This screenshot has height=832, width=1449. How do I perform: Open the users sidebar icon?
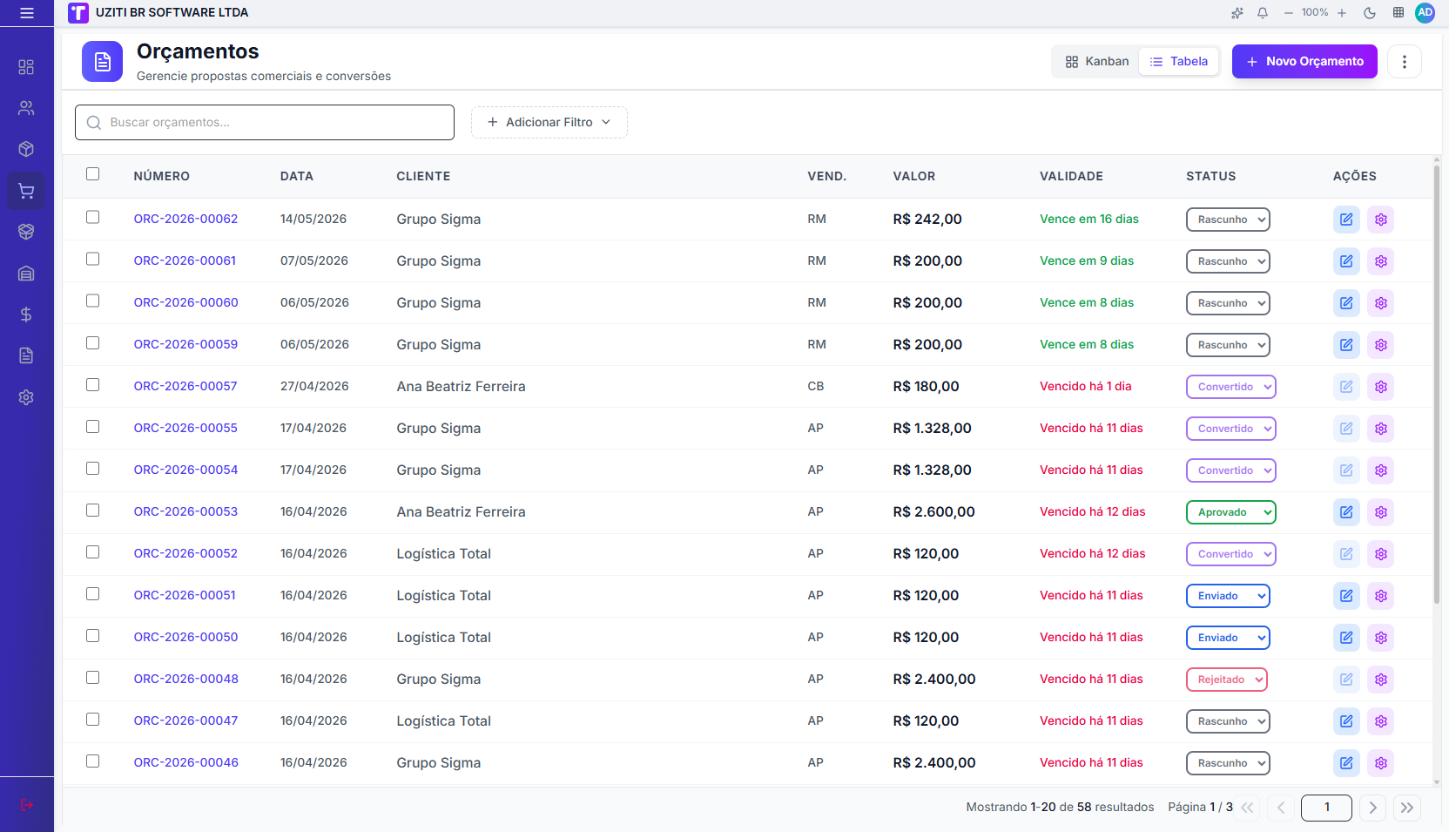tap(26, 108)
